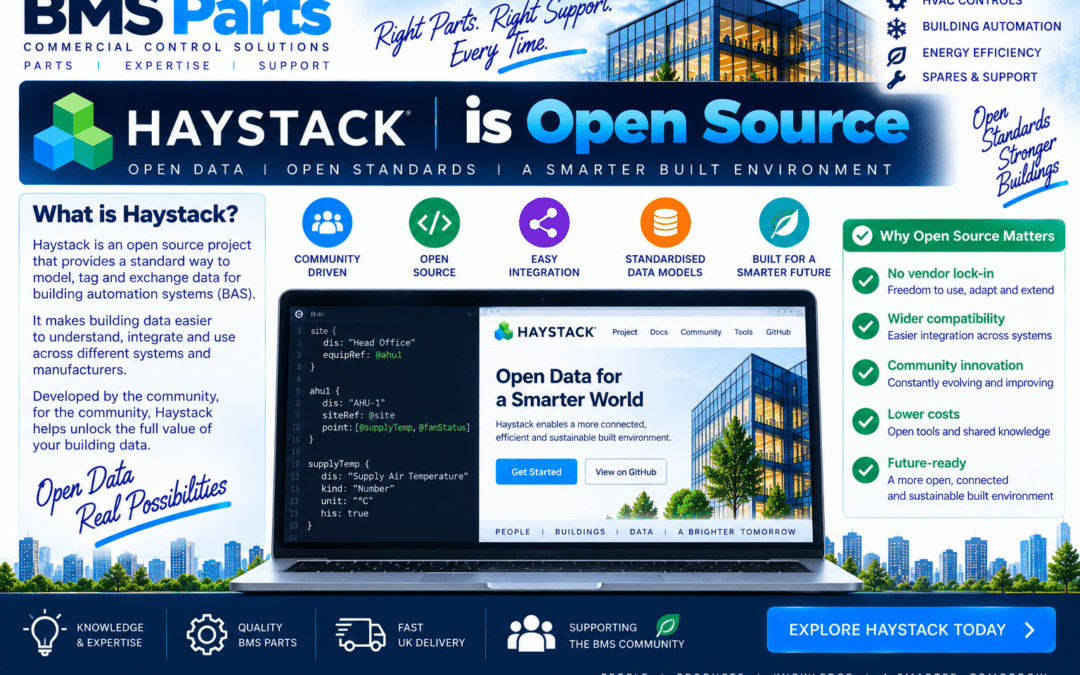Click the 'his: true' code line
The image size is (1080, 675).
[x=344, y=513]
